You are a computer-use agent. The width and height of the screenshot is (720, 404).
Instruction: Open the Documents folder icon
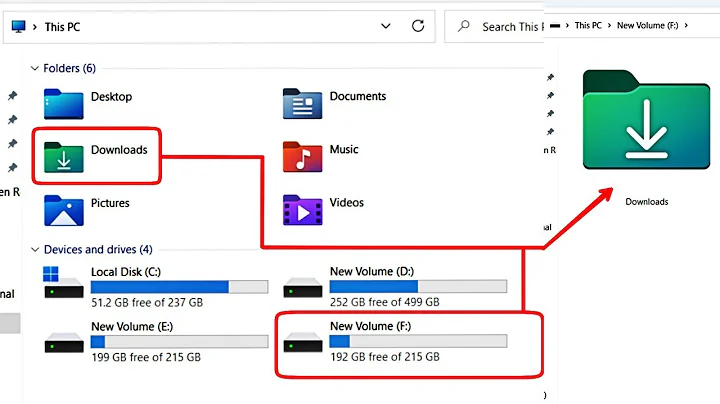click(x=302, y=104)
